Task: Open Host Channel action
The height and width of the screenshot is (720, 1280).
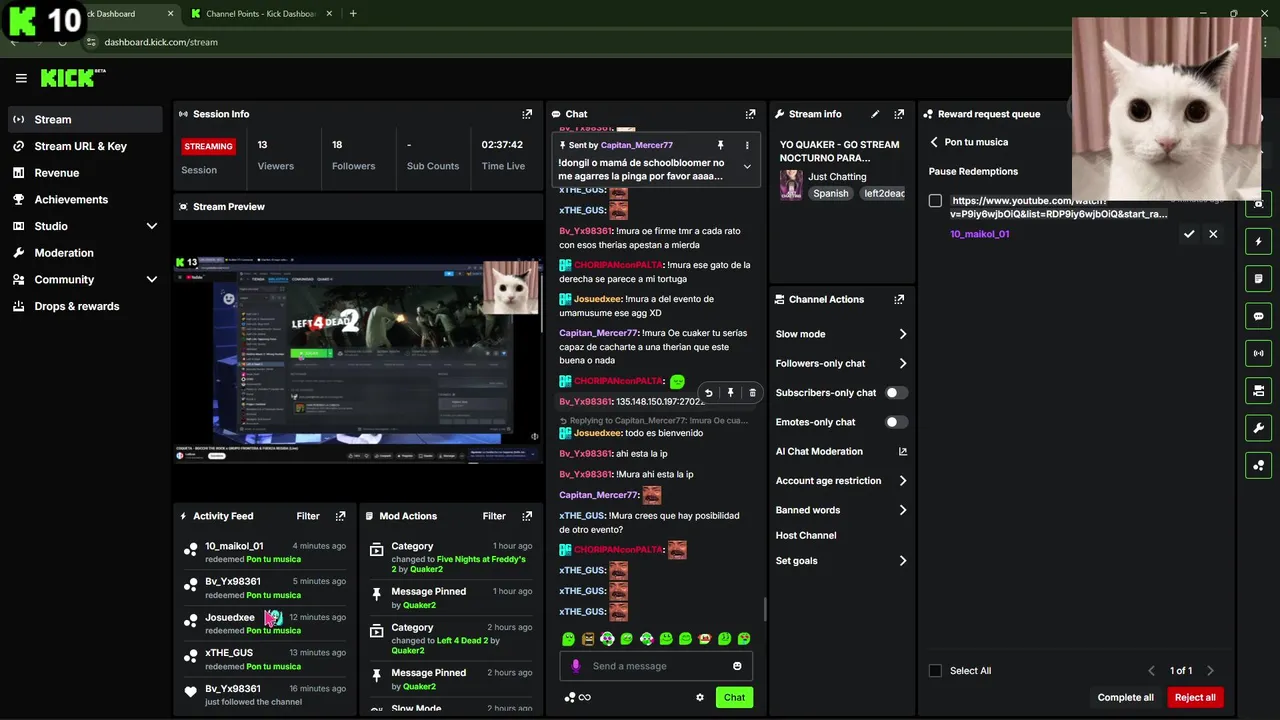Action: tap(806, 535)
